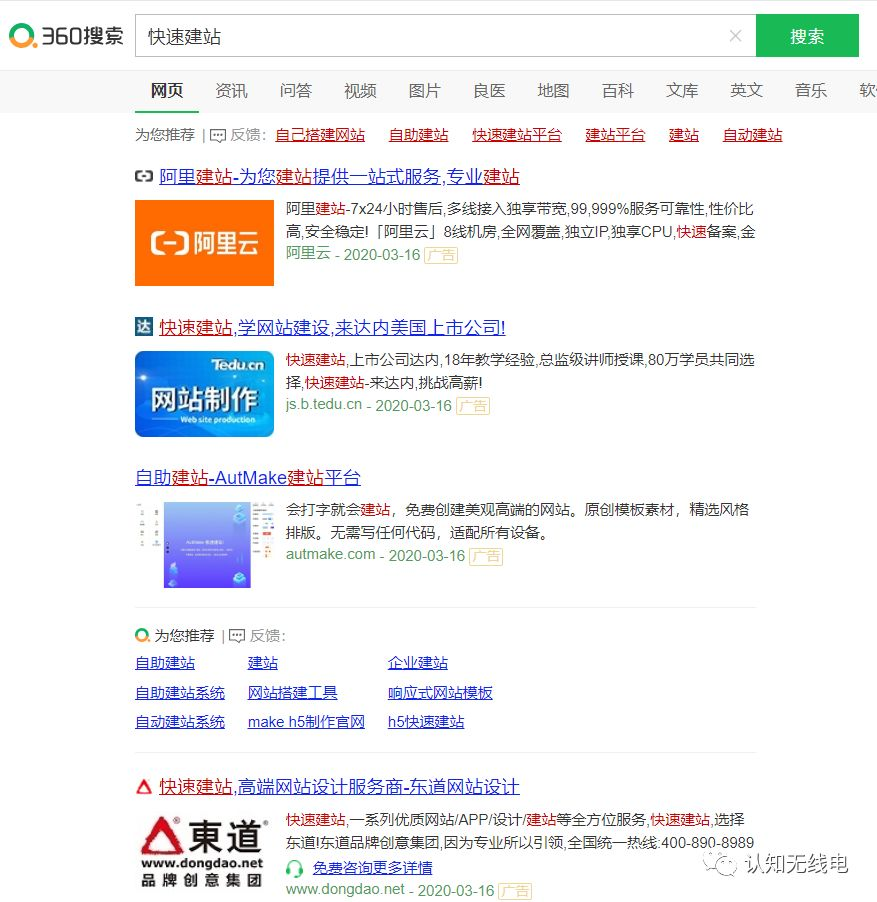
Task: Open the 快速建站,学网站建设 Tedu result title
Action: [332, 328]
